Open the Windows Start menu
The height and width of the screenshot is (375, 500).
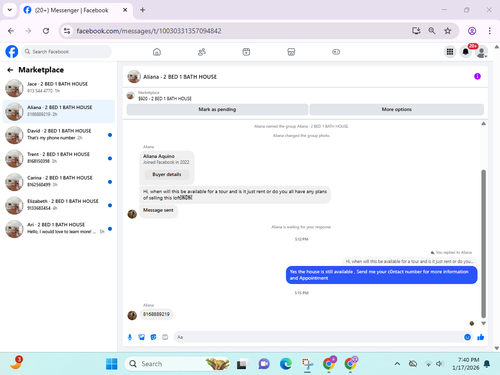[112, 364]
